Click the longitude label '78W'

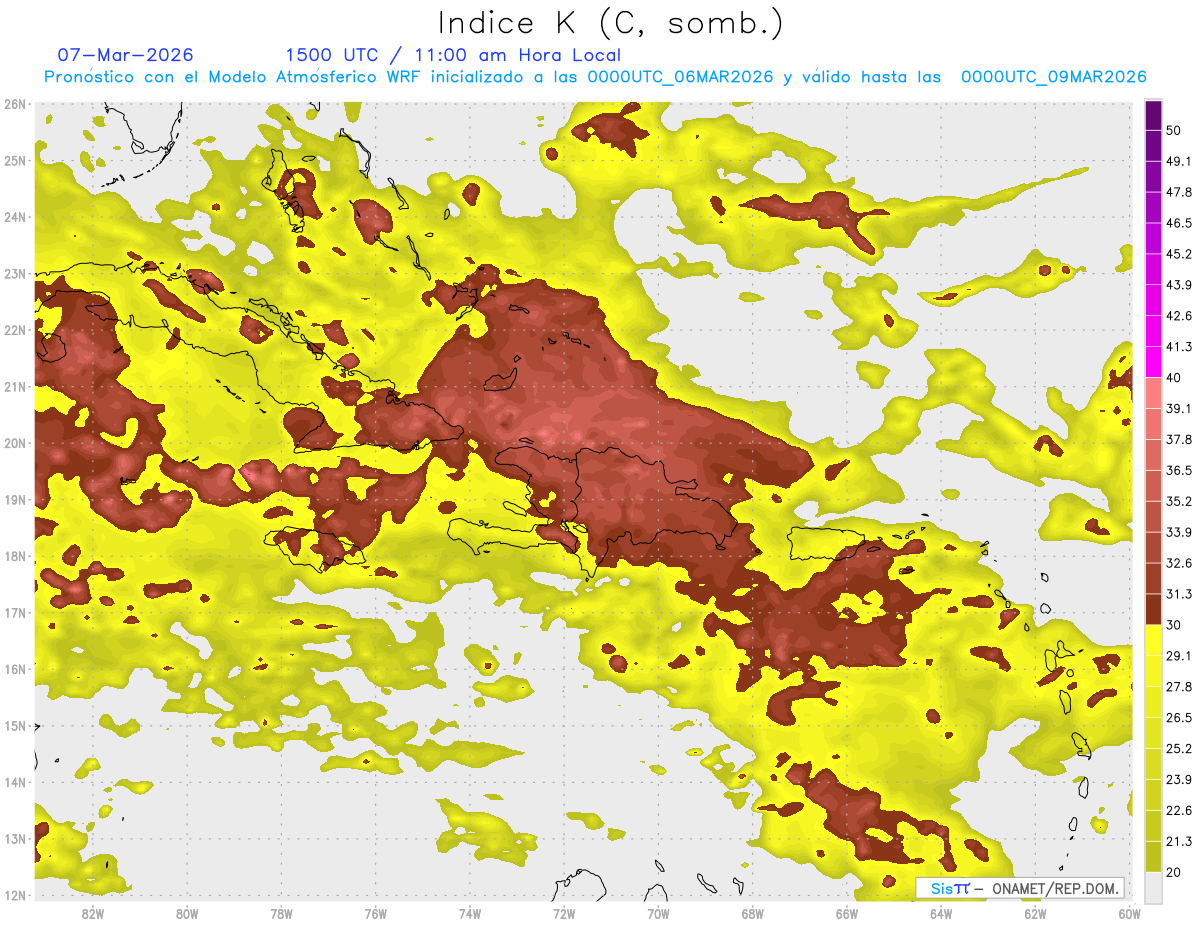pos(281,914)
